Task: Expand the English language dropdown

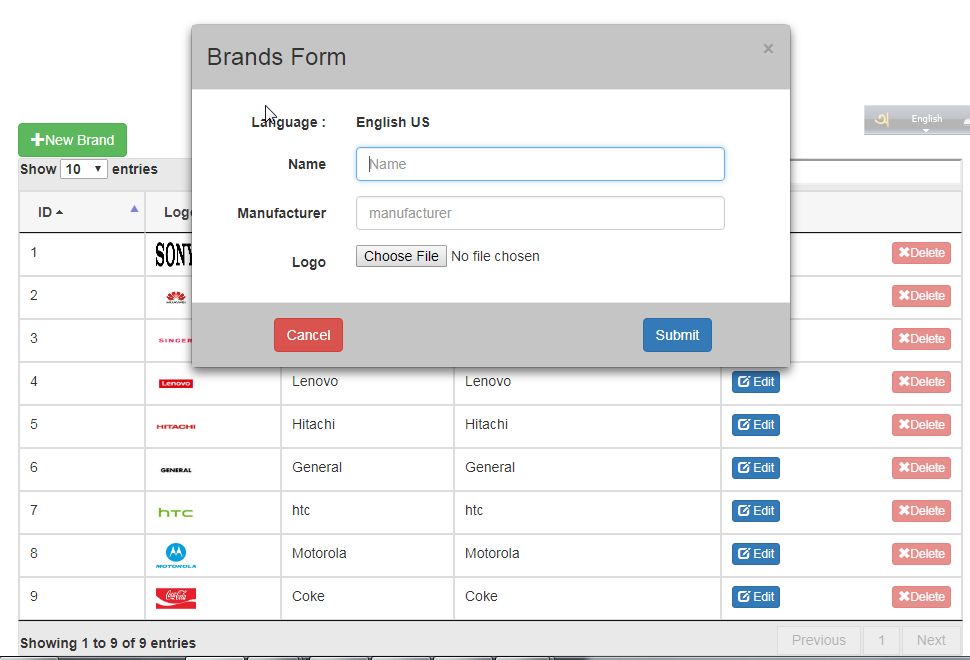Action: pyautogui.click(x=927, y=122)
